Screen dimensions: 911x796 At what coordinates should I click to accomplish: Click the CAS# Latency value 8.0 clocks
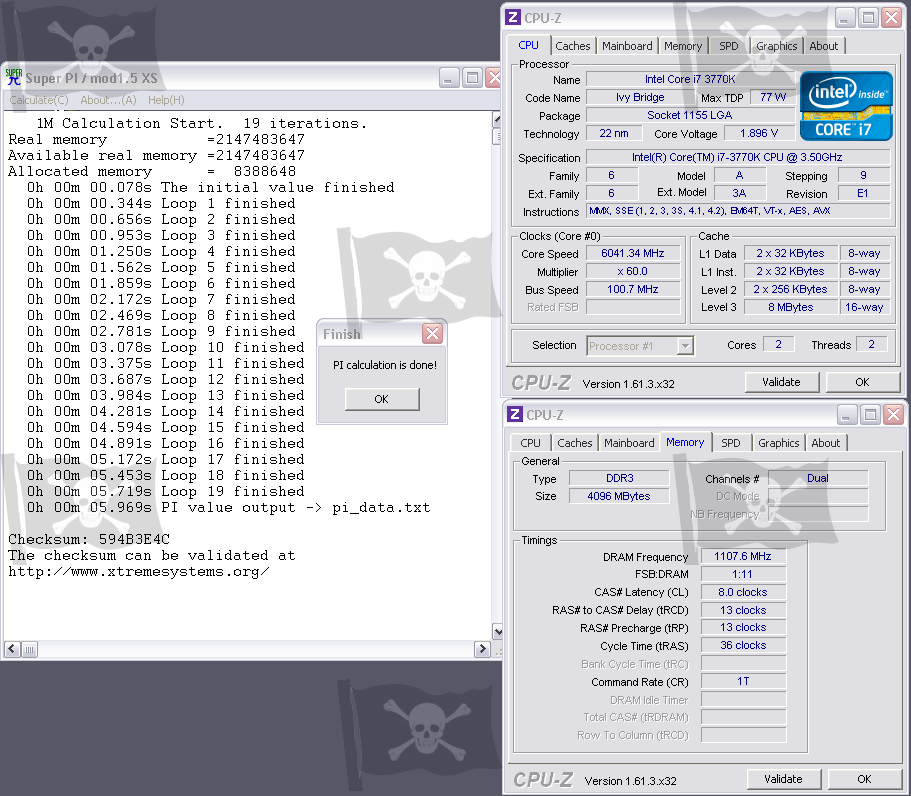(743, 592)
